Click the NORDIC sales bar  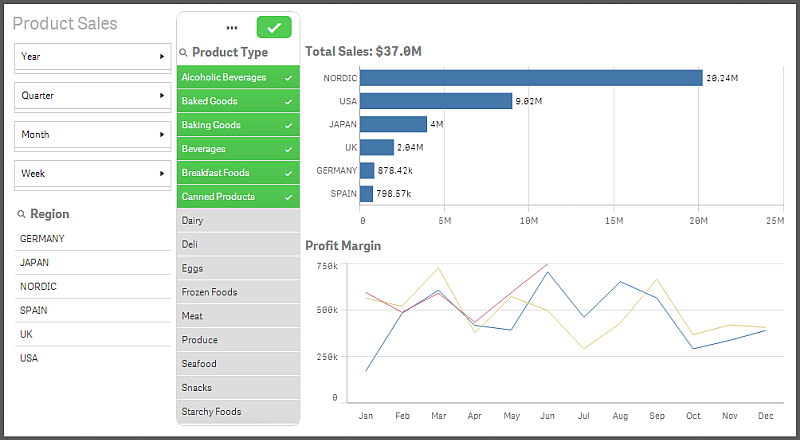(x=530, y=78)
